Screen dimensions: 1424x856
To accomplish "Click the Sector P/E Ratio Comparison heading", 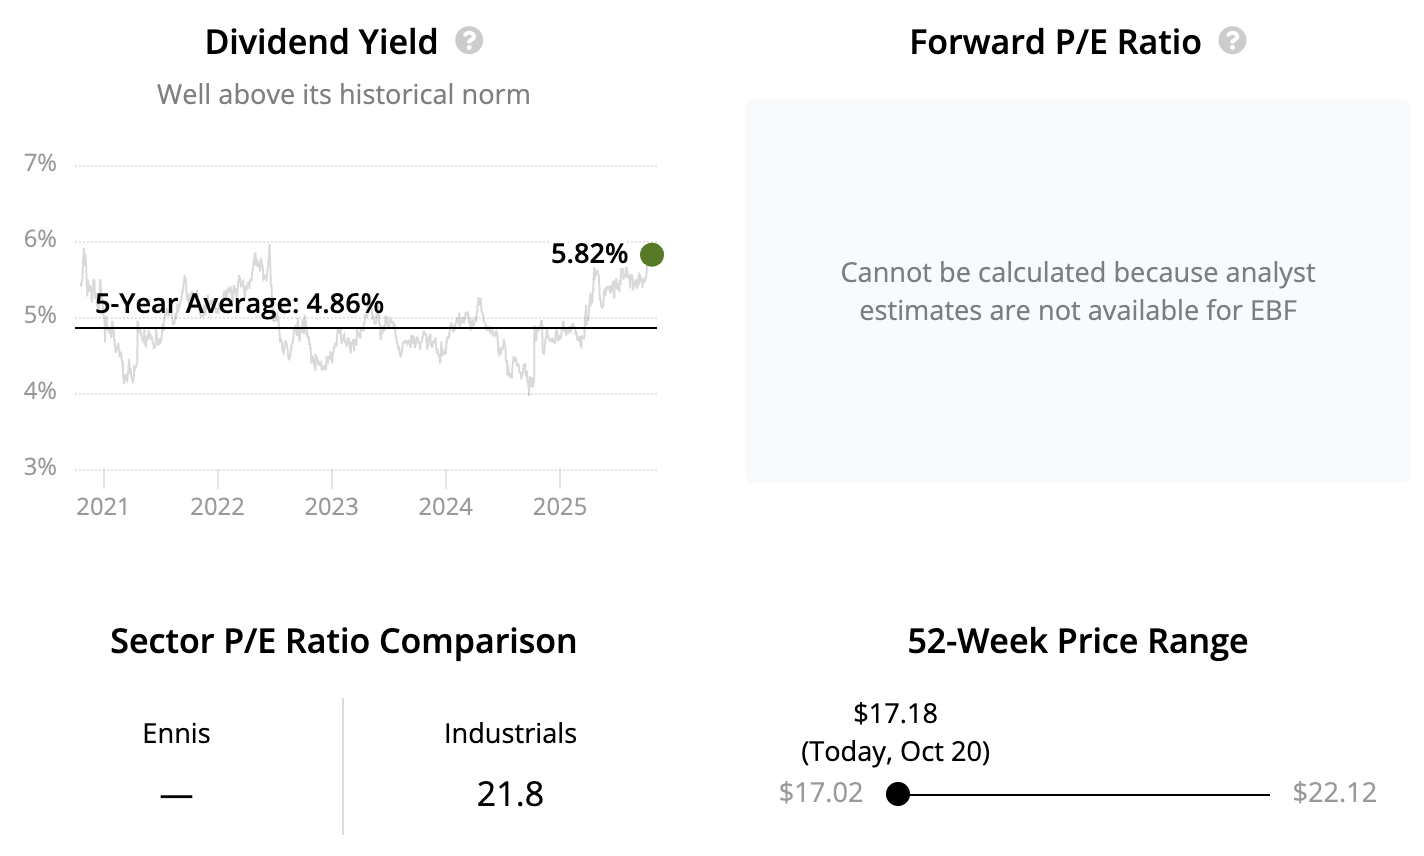I will pyautogui.click(x=343, y=641).
